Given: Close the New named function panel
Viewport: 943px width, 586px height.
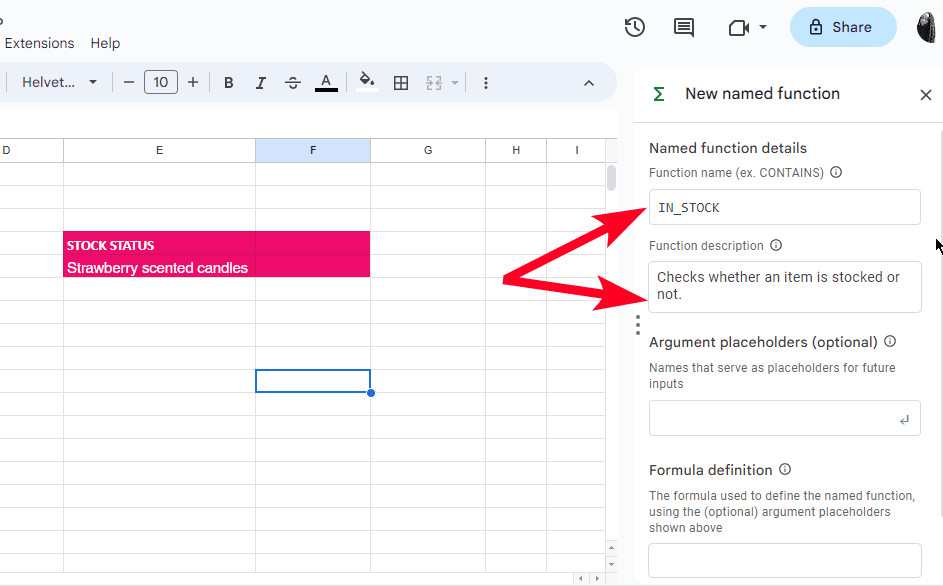Looking at the screenshot, I should 925,94.
